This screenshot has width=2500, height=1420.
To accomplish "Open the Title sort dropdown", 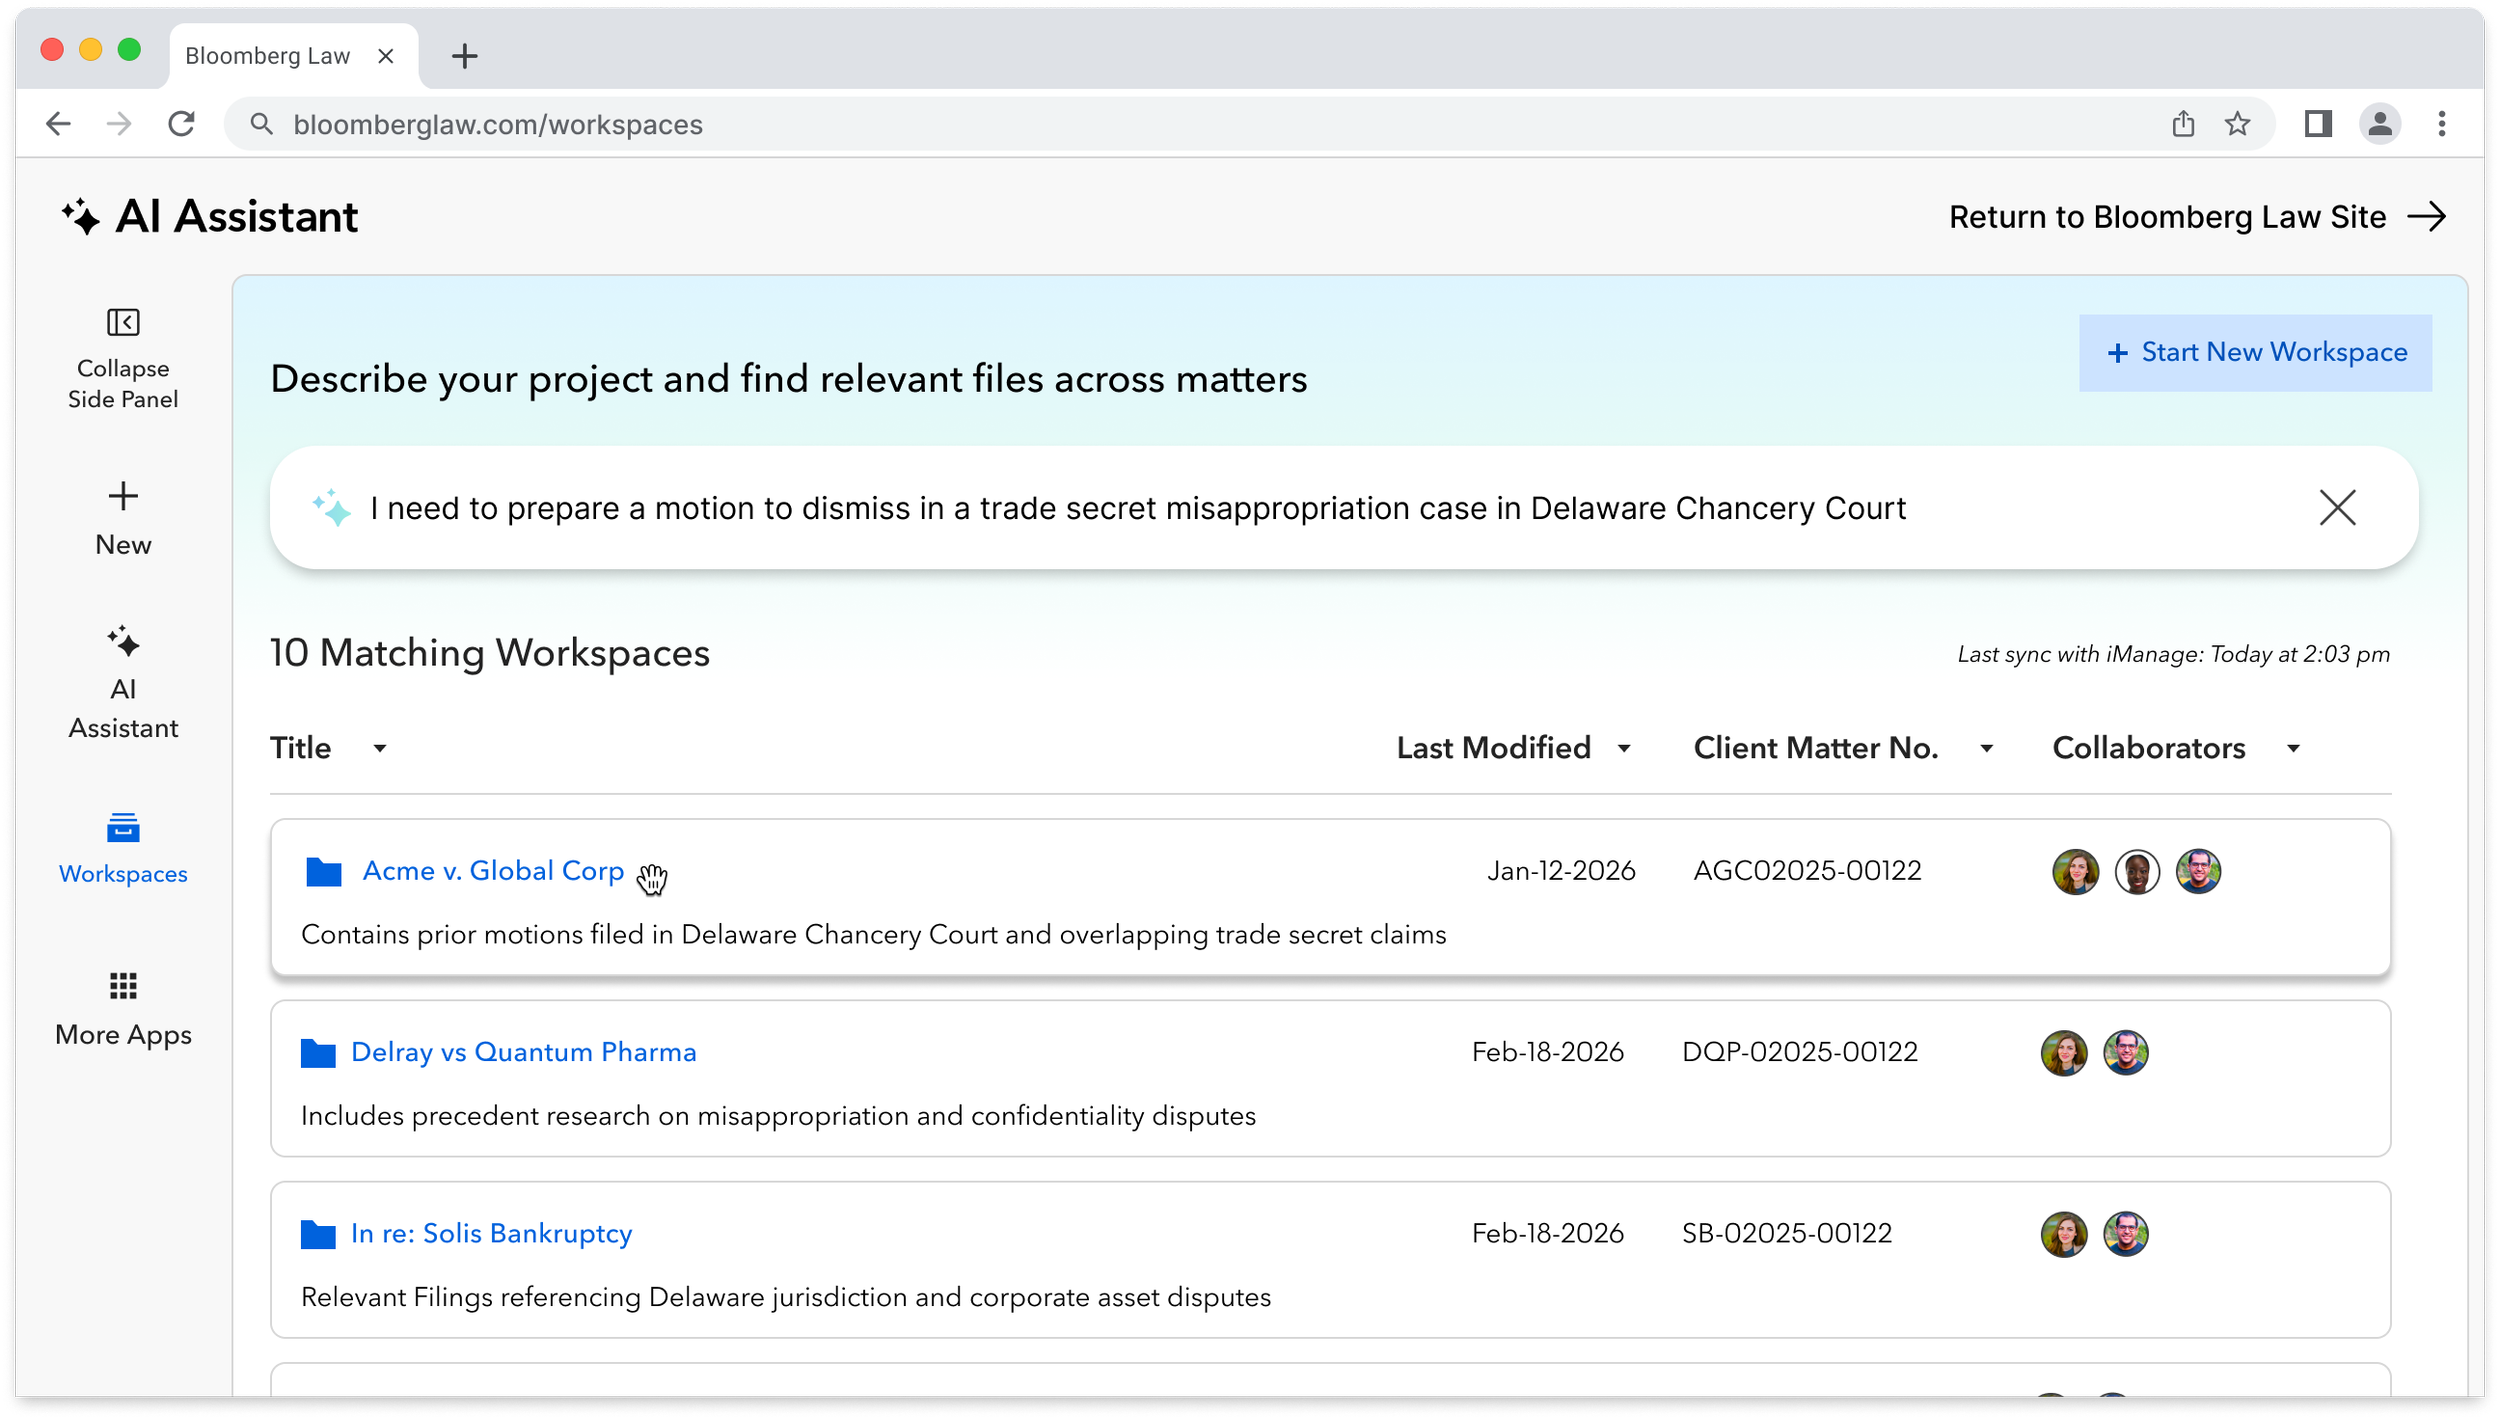I will (x=381, y=748).
